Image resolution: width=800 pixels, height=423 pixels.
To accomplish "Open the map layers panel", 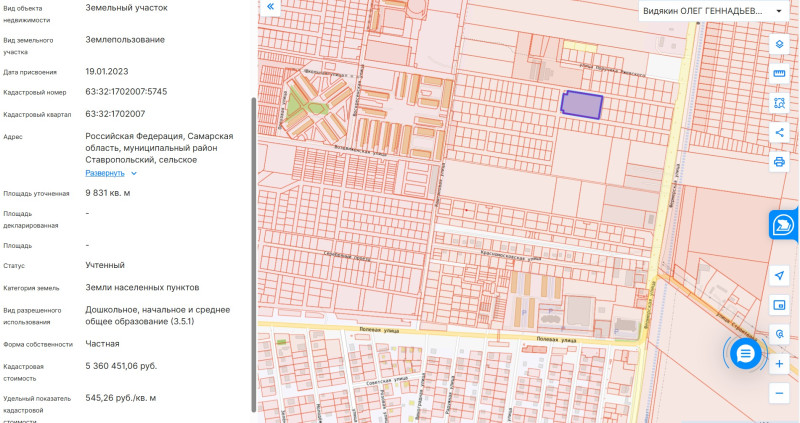I will tap(779, 45).
